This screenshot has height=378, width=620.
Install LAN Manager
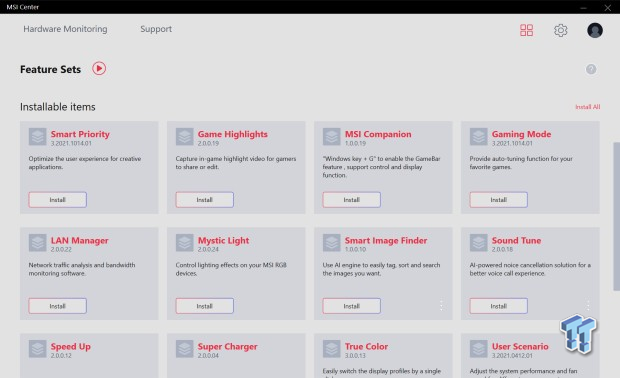(57, 306)
